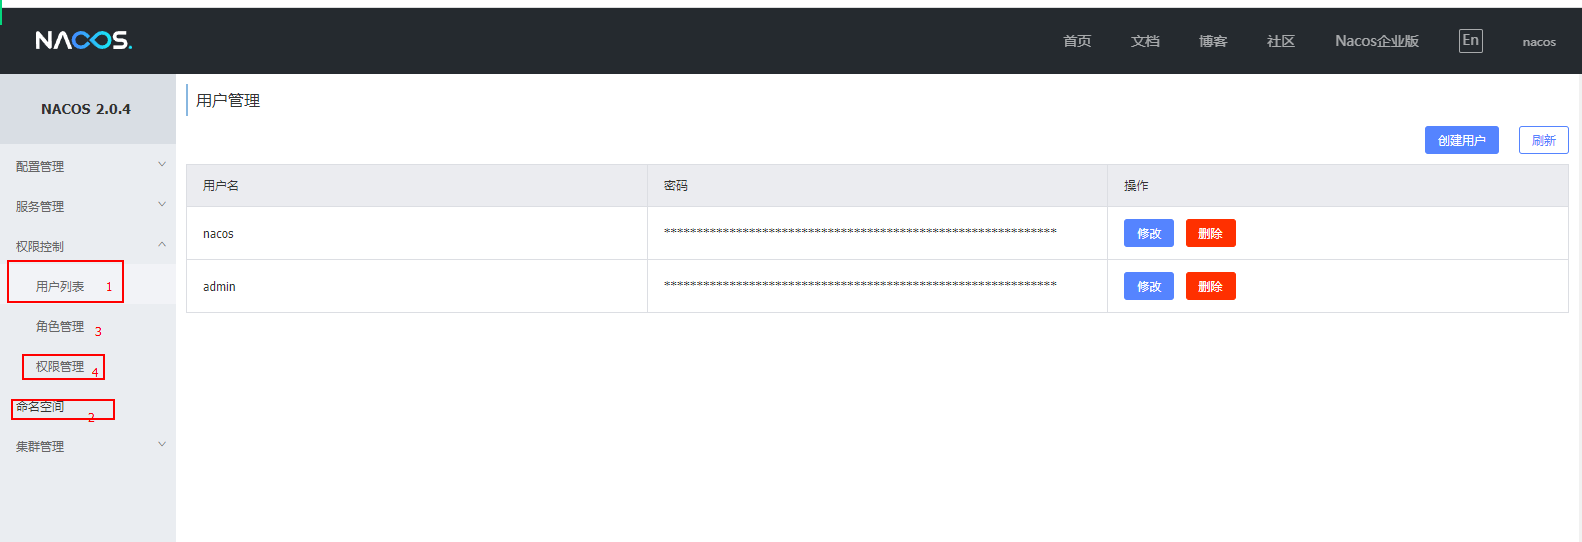Viewport: 1582px width, 542px height.
Task: Expand the 配置管理 menu chevron
Action: point(162,165)
